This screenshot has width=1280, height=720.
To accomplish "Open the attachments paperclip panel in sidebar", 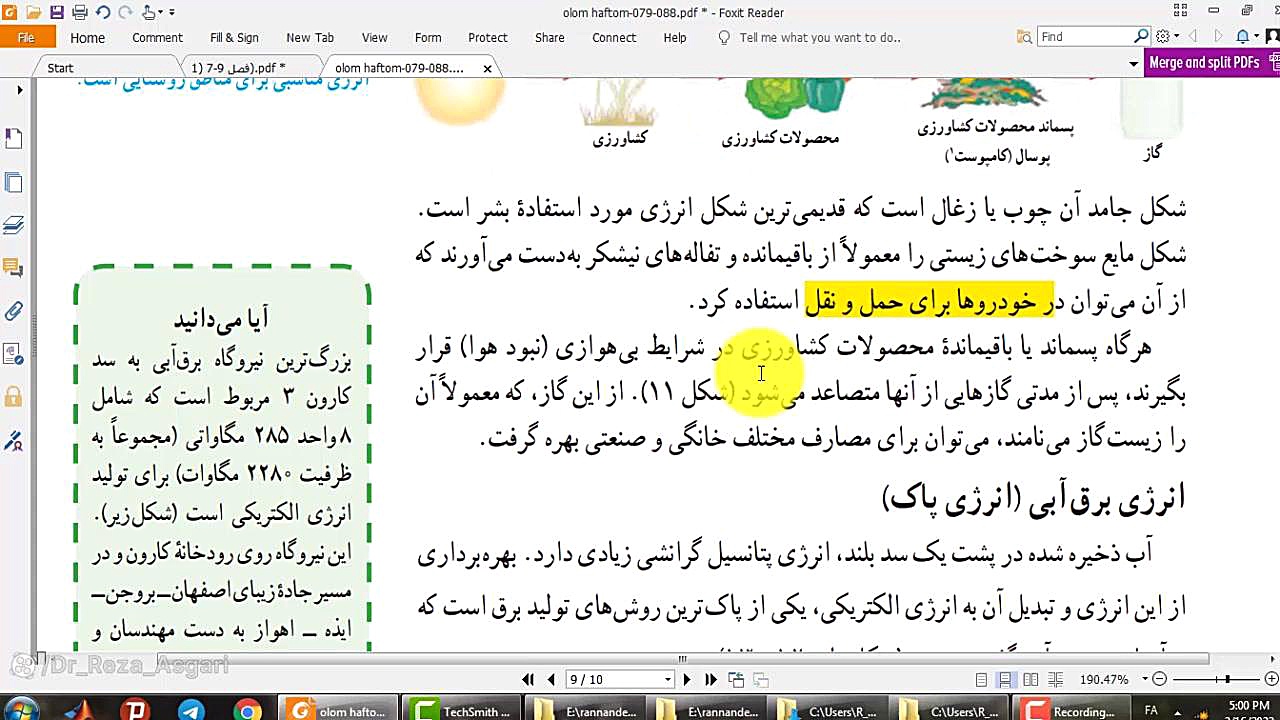I will (14, 312).
